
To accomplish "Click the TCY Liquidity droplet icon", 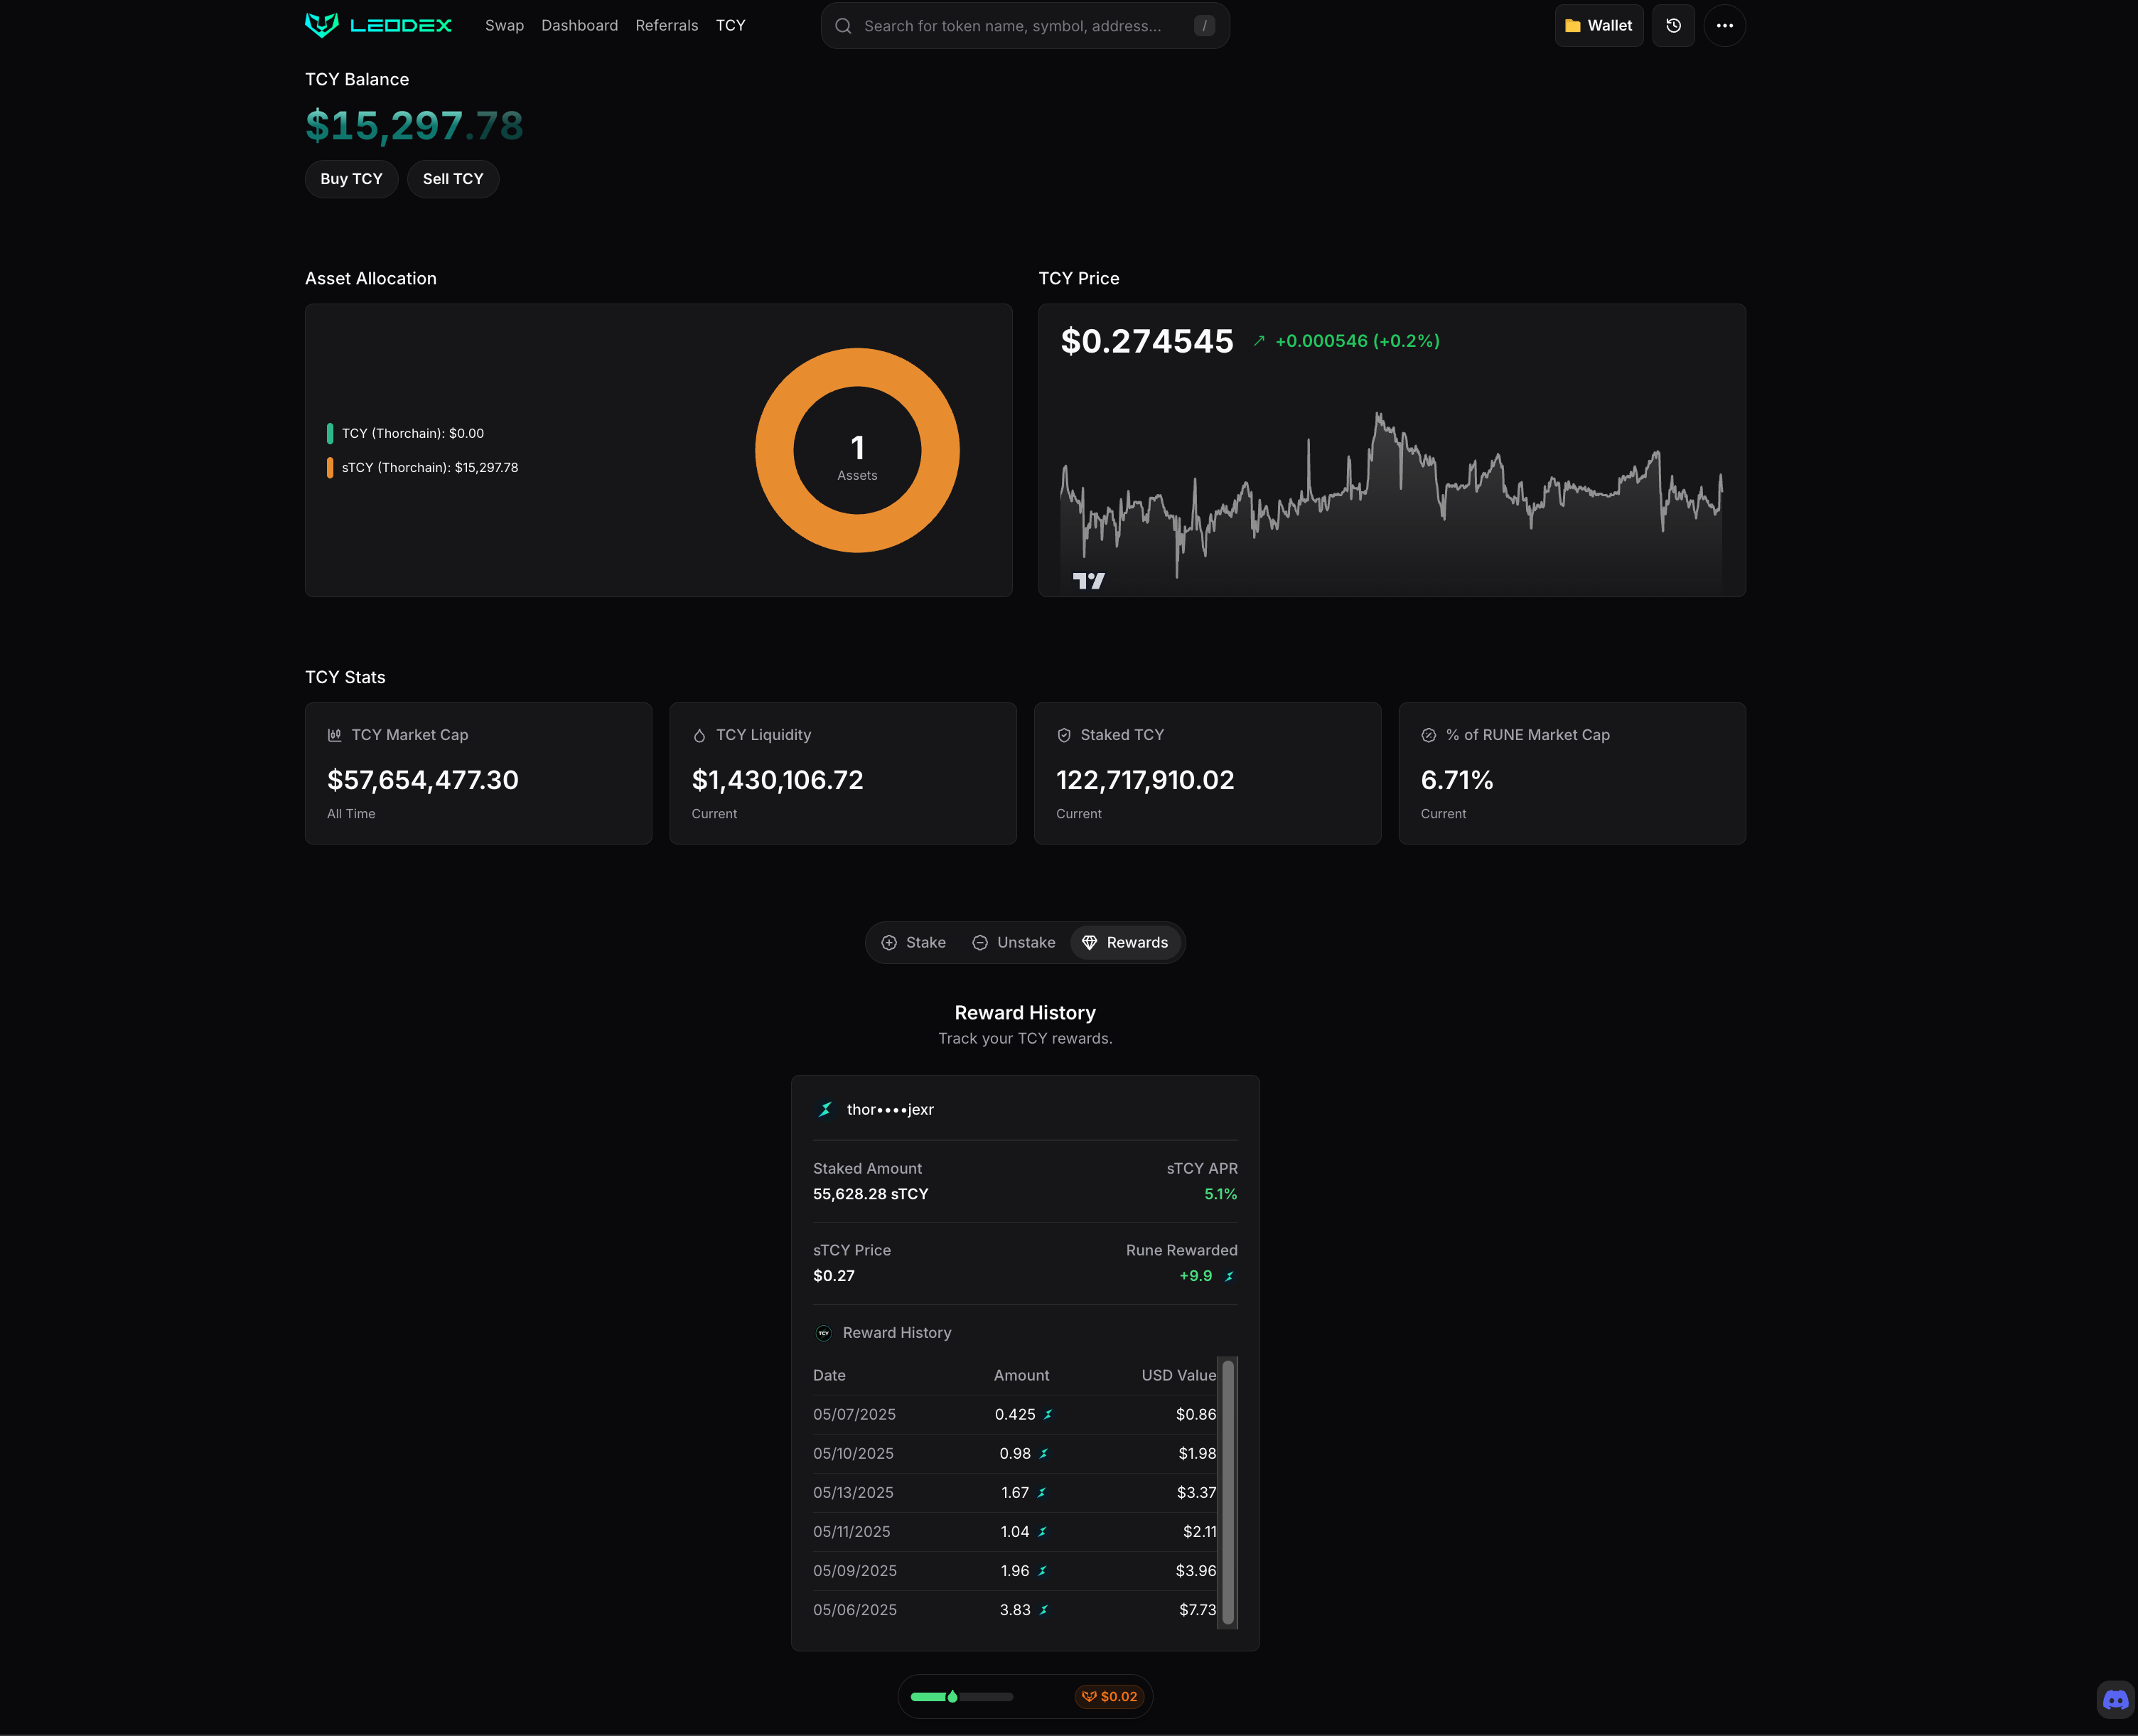I will point(699,735).
